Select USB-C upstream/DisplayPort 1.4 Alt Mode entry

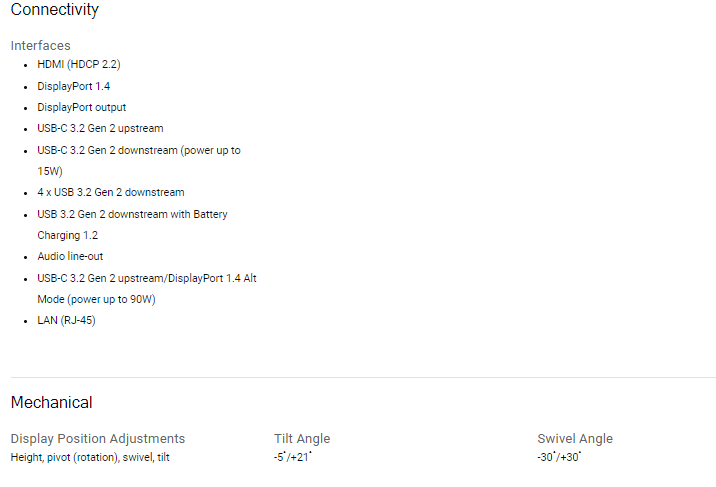click(147, 288)
